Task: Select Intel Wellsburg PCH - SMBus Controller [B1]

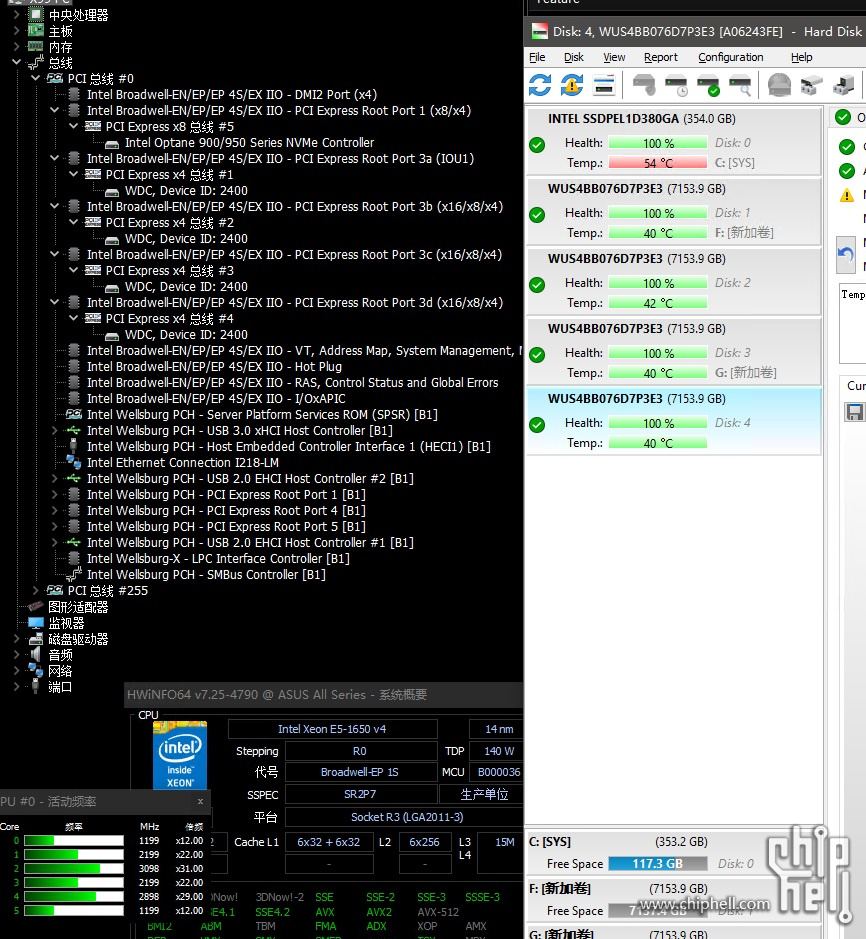Action: coord(206,574)
